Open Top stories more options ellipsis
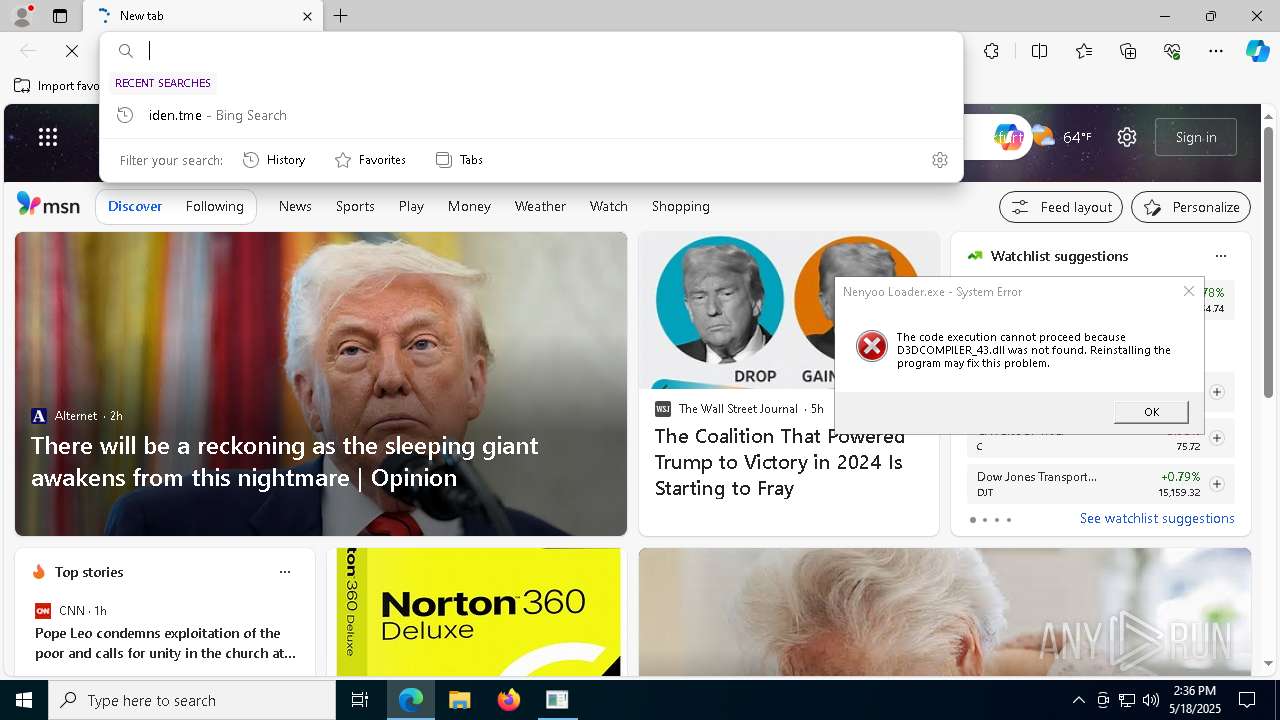This screenshot has height=720, width=1280. point(285,572)
